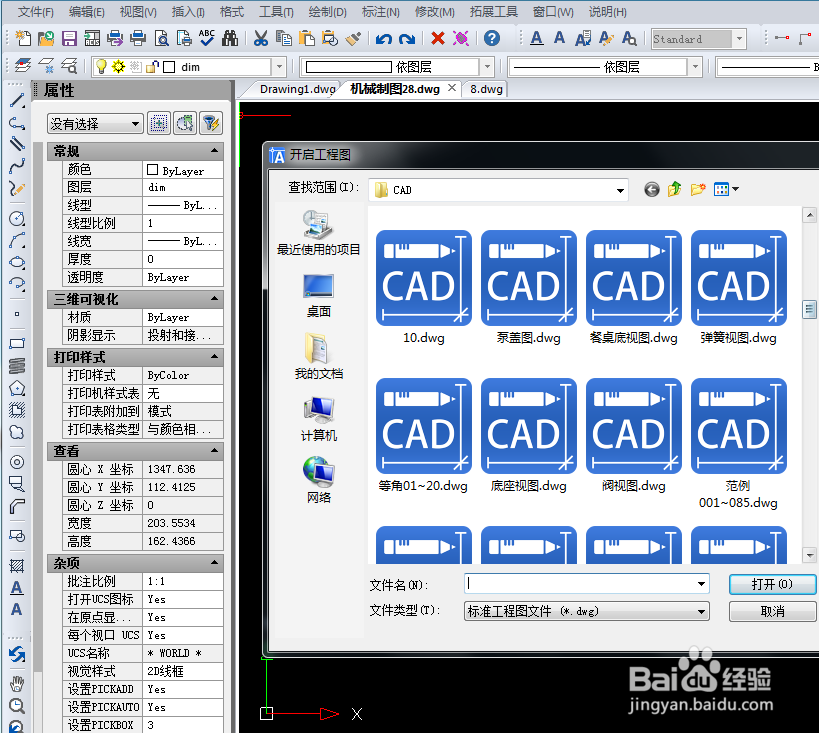Collapse the 打印样式 section

coord(214,357)
